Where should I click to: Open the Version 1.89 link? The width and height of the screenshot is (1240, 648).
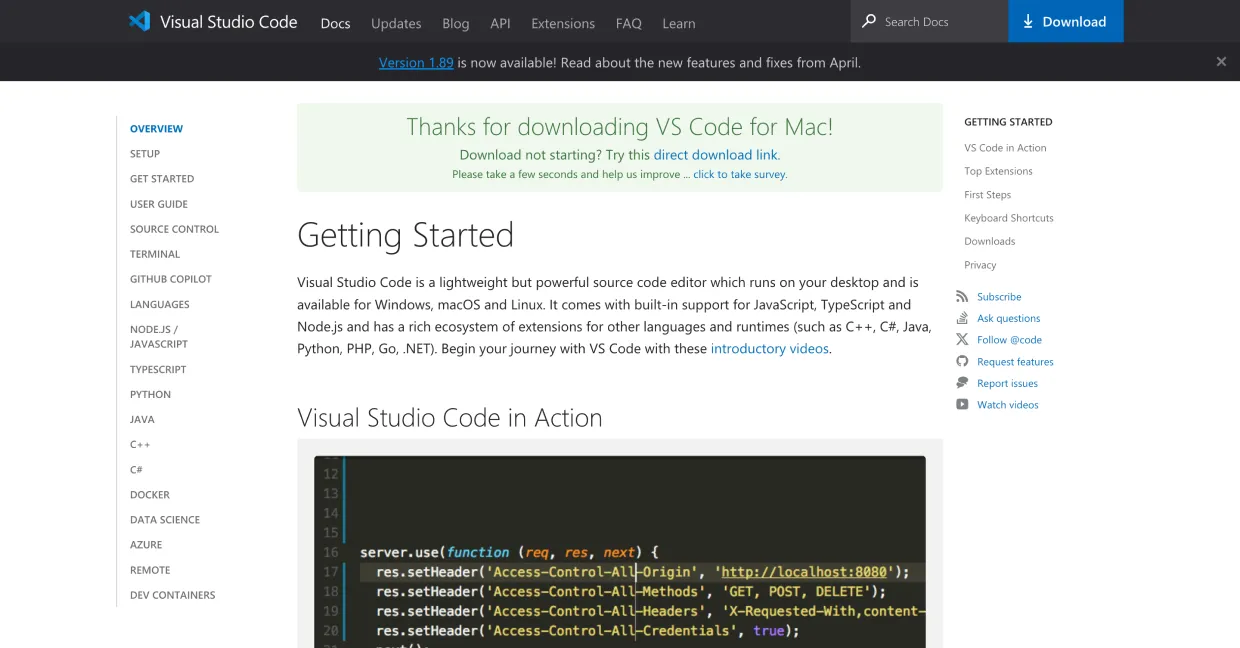click(416, 62)
